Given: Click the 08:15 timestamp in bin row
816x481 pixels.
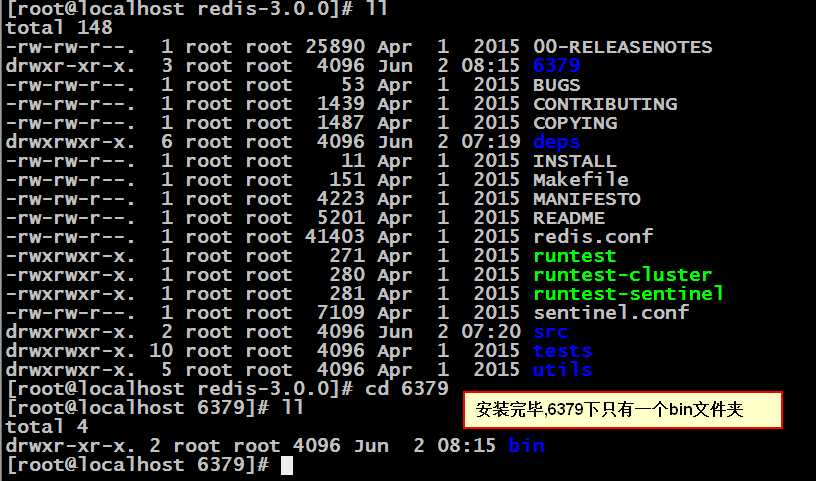Looking at the screenshot, I should click(467, 446).
